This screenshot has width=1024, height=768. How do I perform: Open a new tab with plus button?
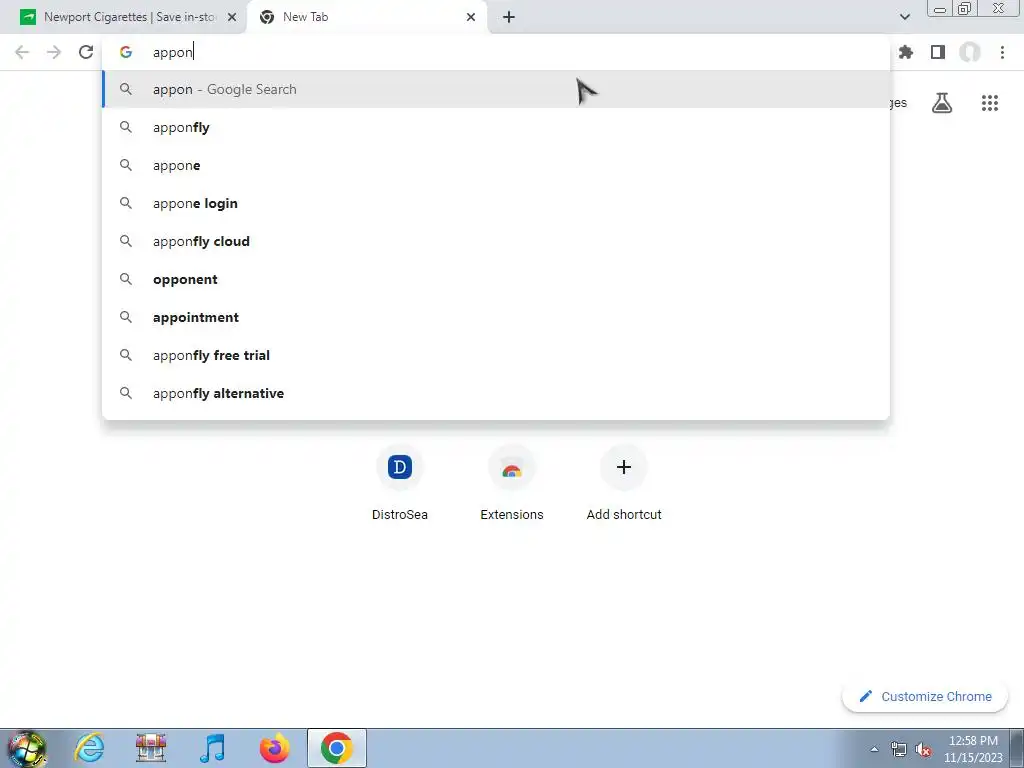[509, 17]
